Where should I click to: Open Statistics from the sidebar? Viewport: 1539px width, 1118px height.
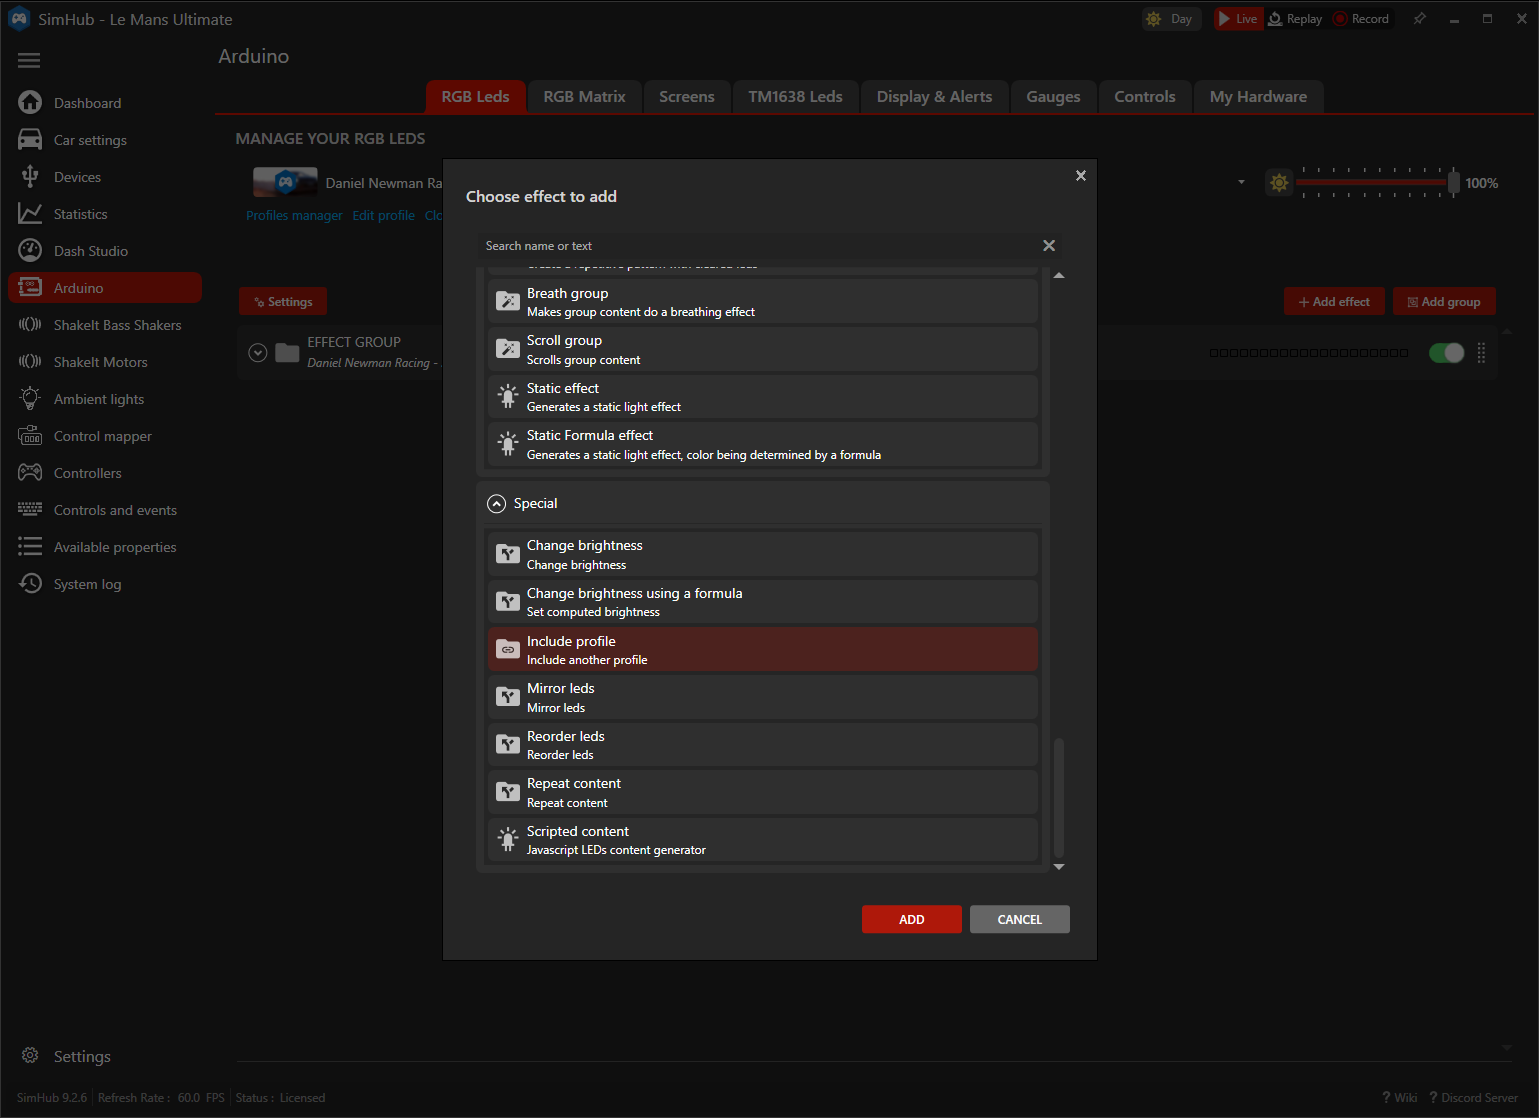80,213
